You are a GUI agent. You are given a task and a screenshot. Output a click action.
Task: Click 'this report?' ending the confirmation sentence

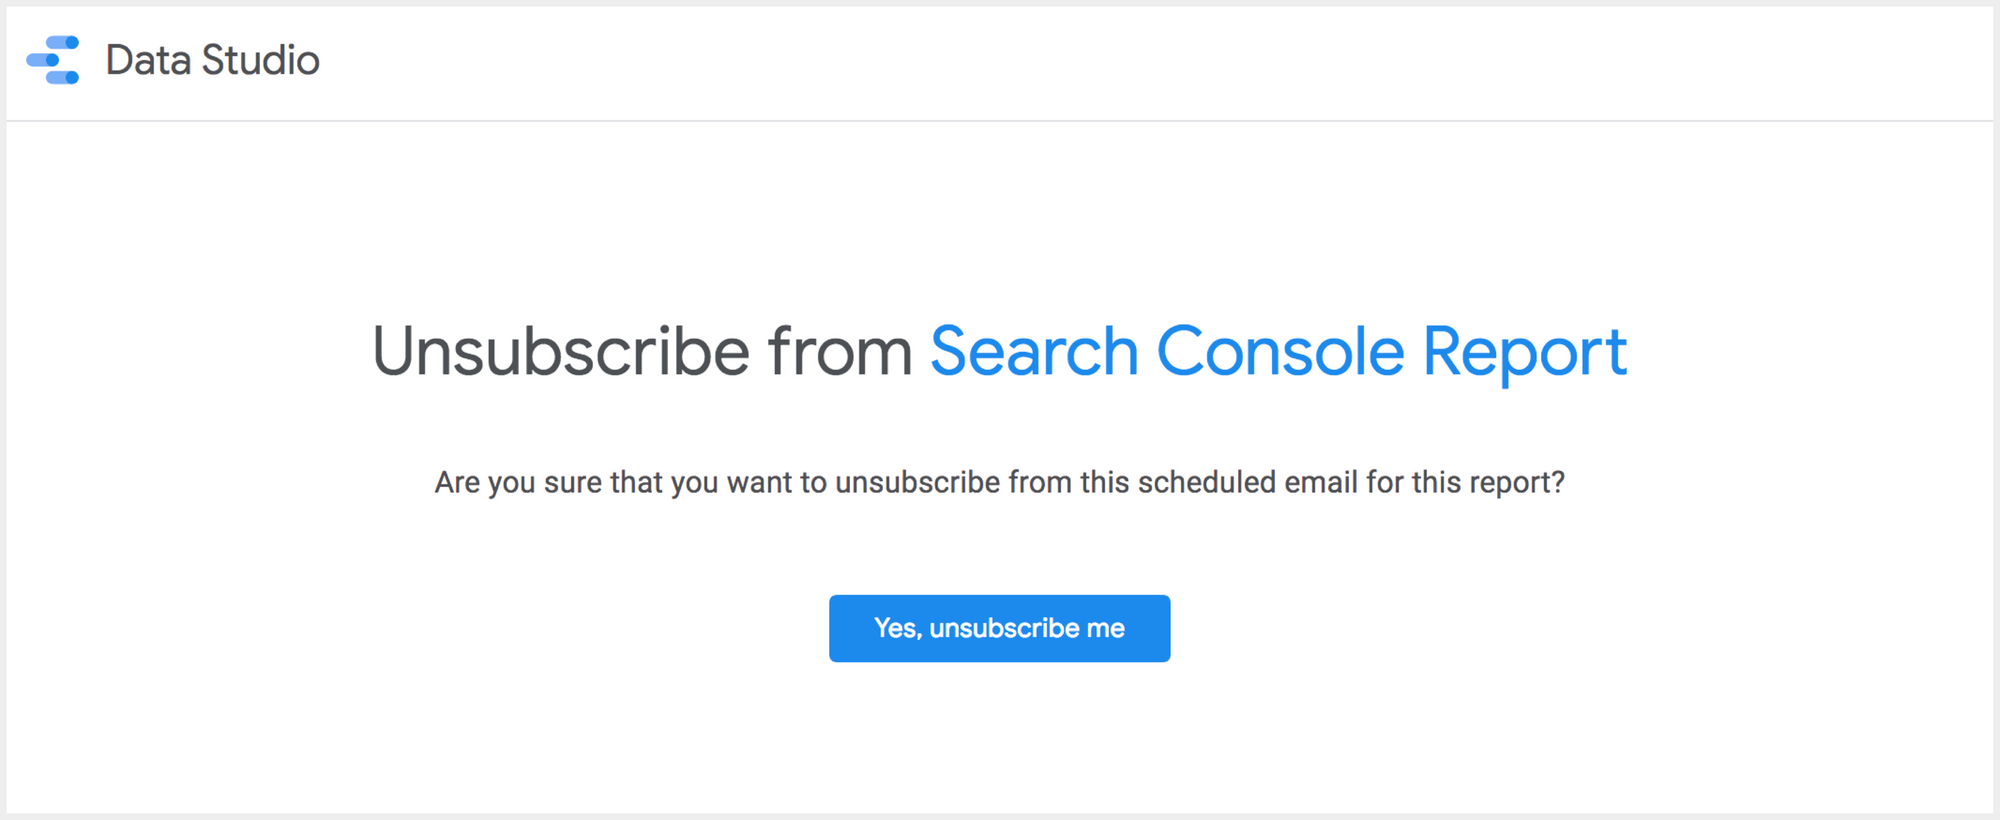tap(1488, 483)
